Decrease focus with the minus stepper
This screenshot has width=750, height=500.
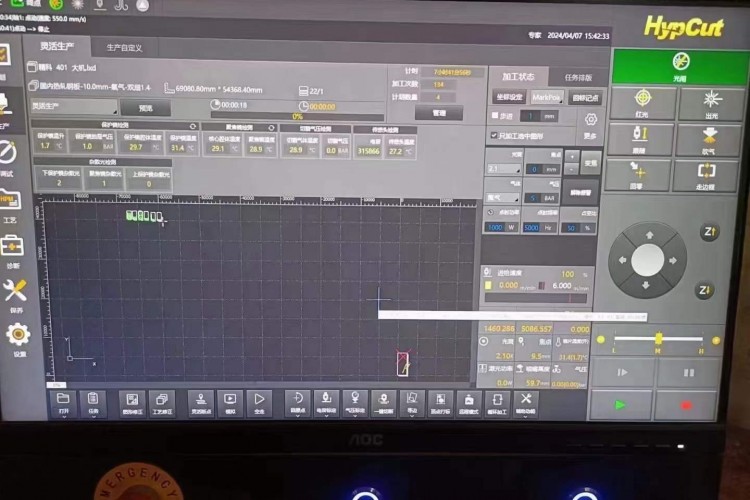[572, 169]
